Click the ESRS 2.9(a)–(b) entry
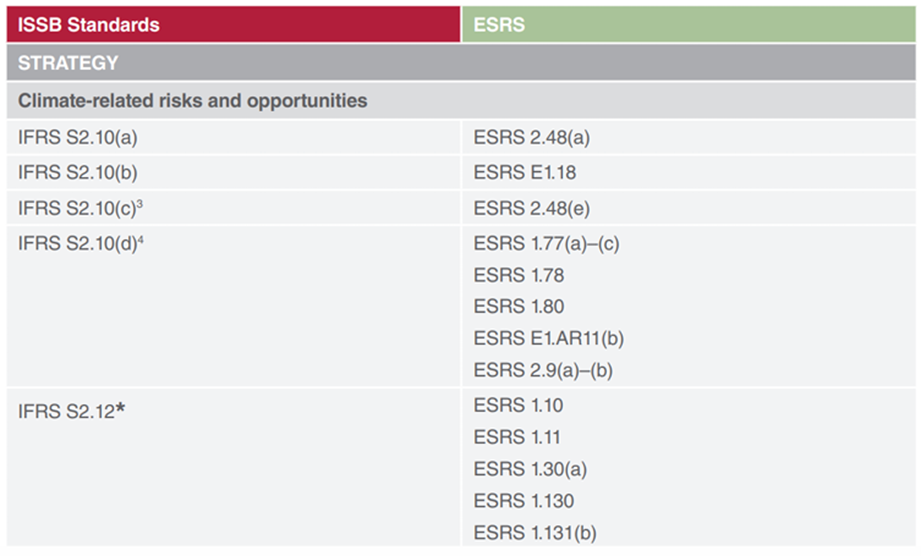 (x=543, y=370)
